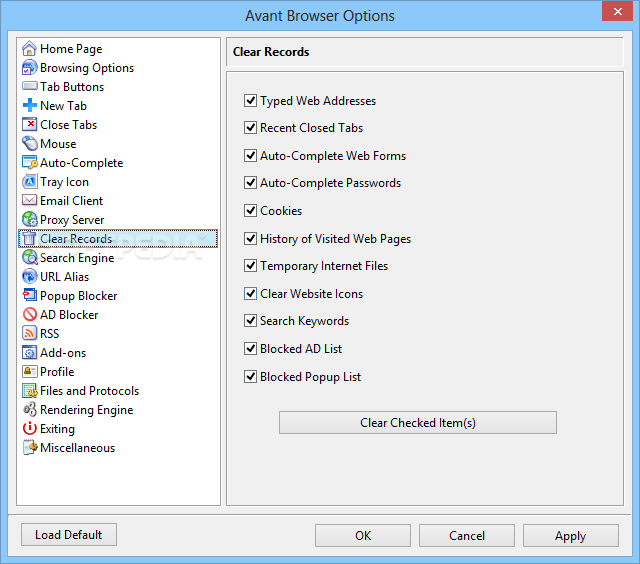Open Search Engine settings
The width and height of the screenshot is (640, 564).
[77, 258]
